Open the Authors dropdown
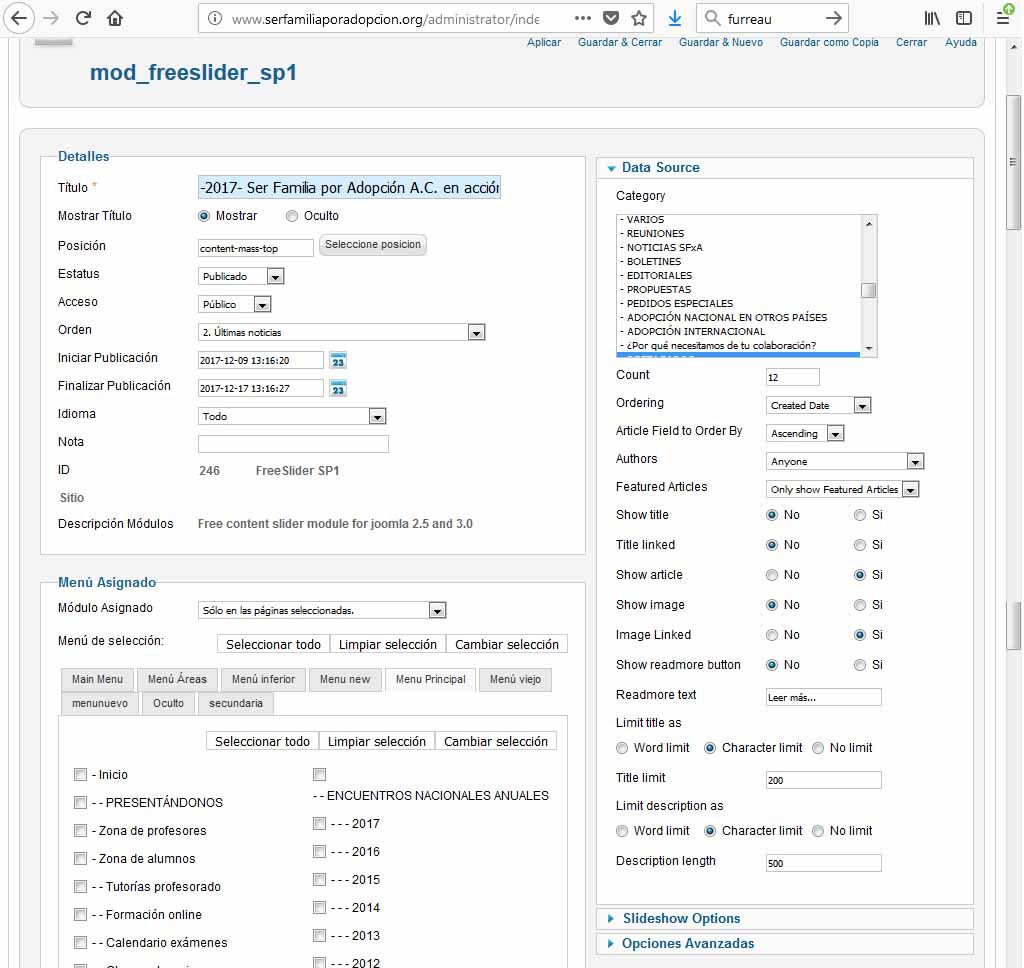 tap(845, 462)
